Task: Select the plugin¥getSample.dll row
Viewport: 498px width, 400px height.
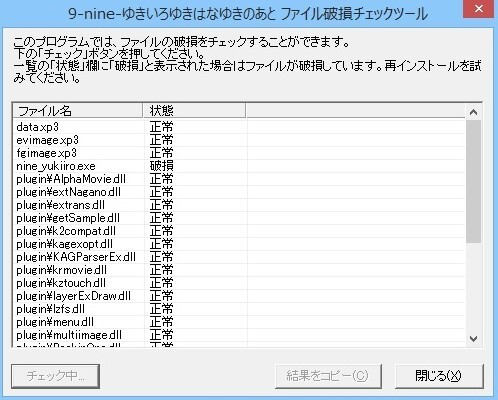Action: tap(239, 218)
